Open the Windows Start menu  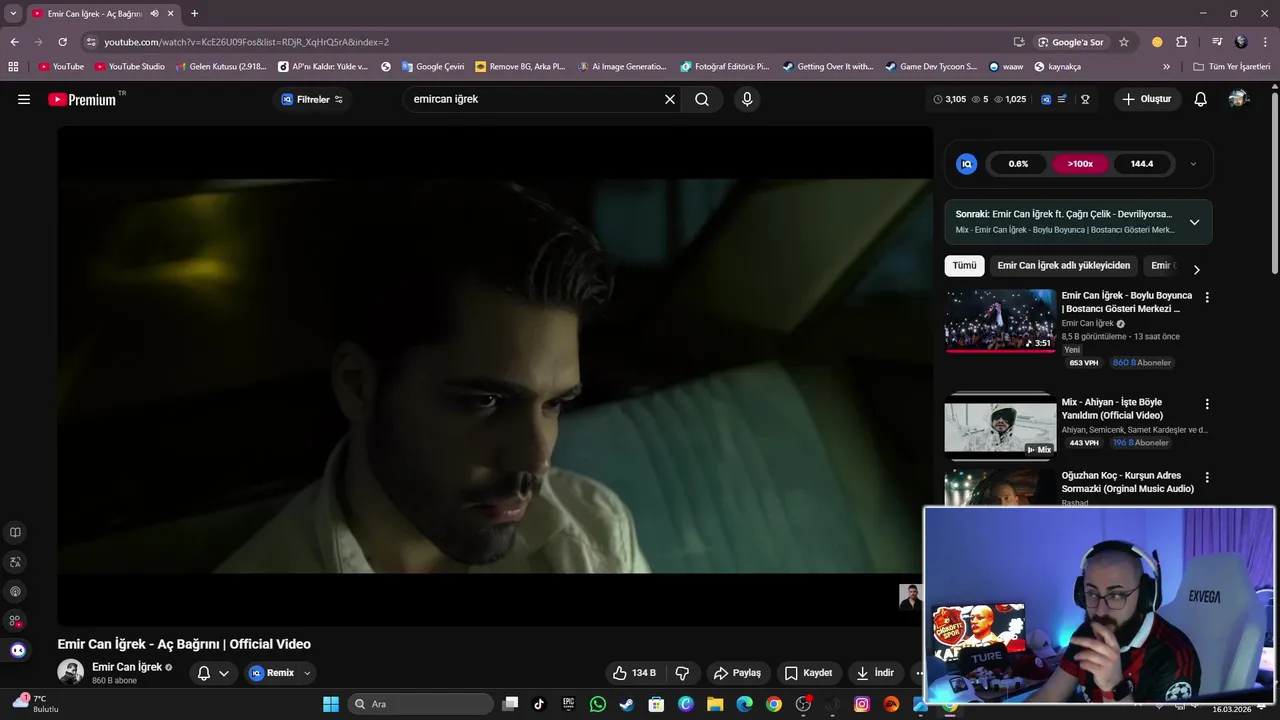click(x=331, y=704)
